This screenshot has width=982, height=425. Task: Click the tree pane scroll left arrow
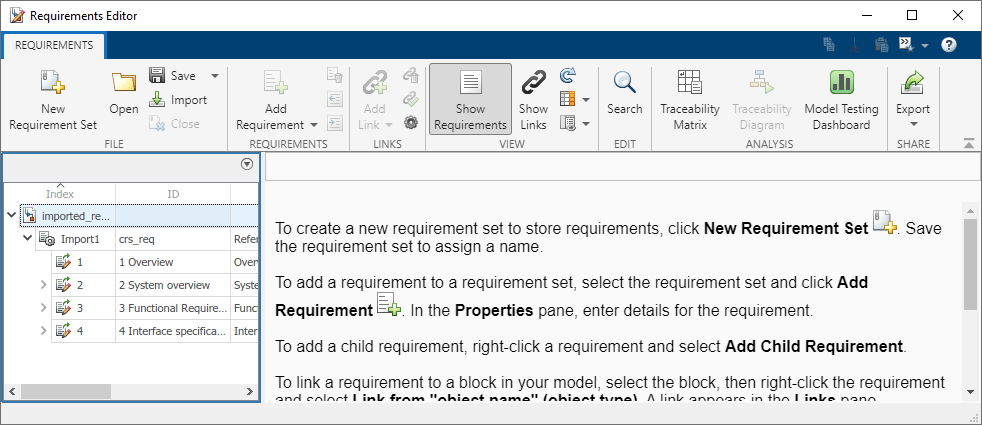[11, 392]
